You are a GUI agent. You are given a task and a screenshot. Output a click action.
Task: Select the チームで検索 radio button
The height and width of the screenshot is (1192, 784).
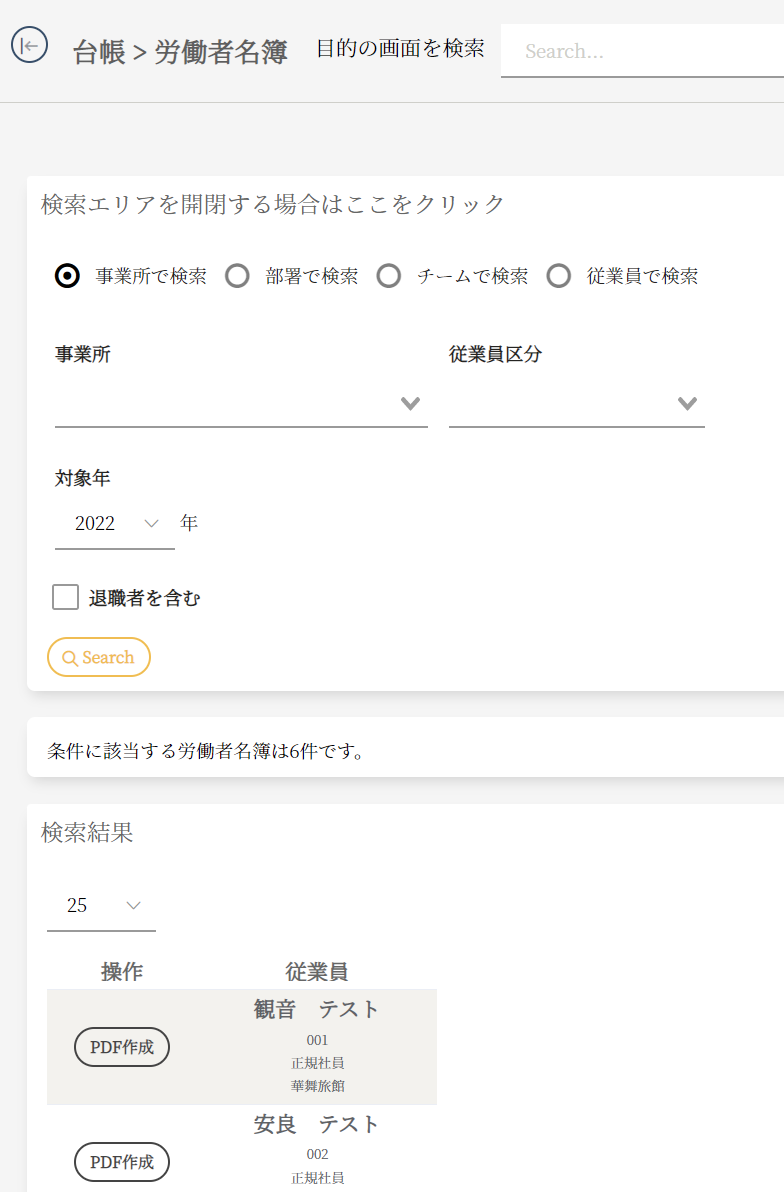[389, 276]
